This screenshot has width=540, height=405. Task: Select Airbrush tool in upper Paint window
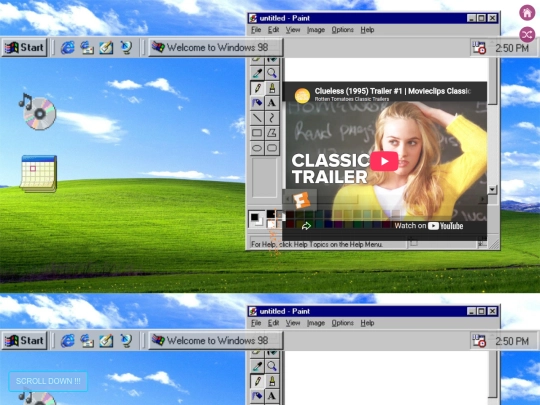(257, 103)
